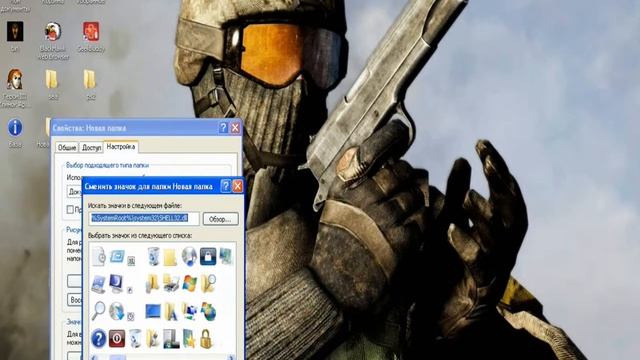The height and width of the screenshot is (360, 640).
Task: Choose the plain yellow folder icon
Action: point(171,257)
